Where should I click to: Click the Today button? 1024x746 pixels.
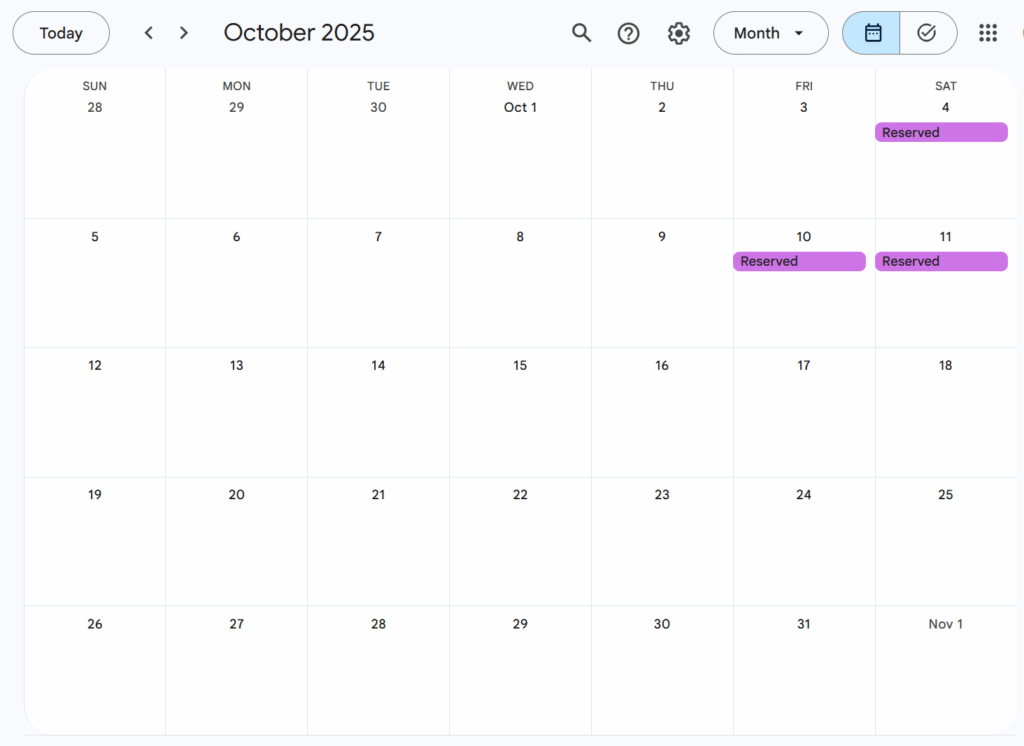pos(61,33)
